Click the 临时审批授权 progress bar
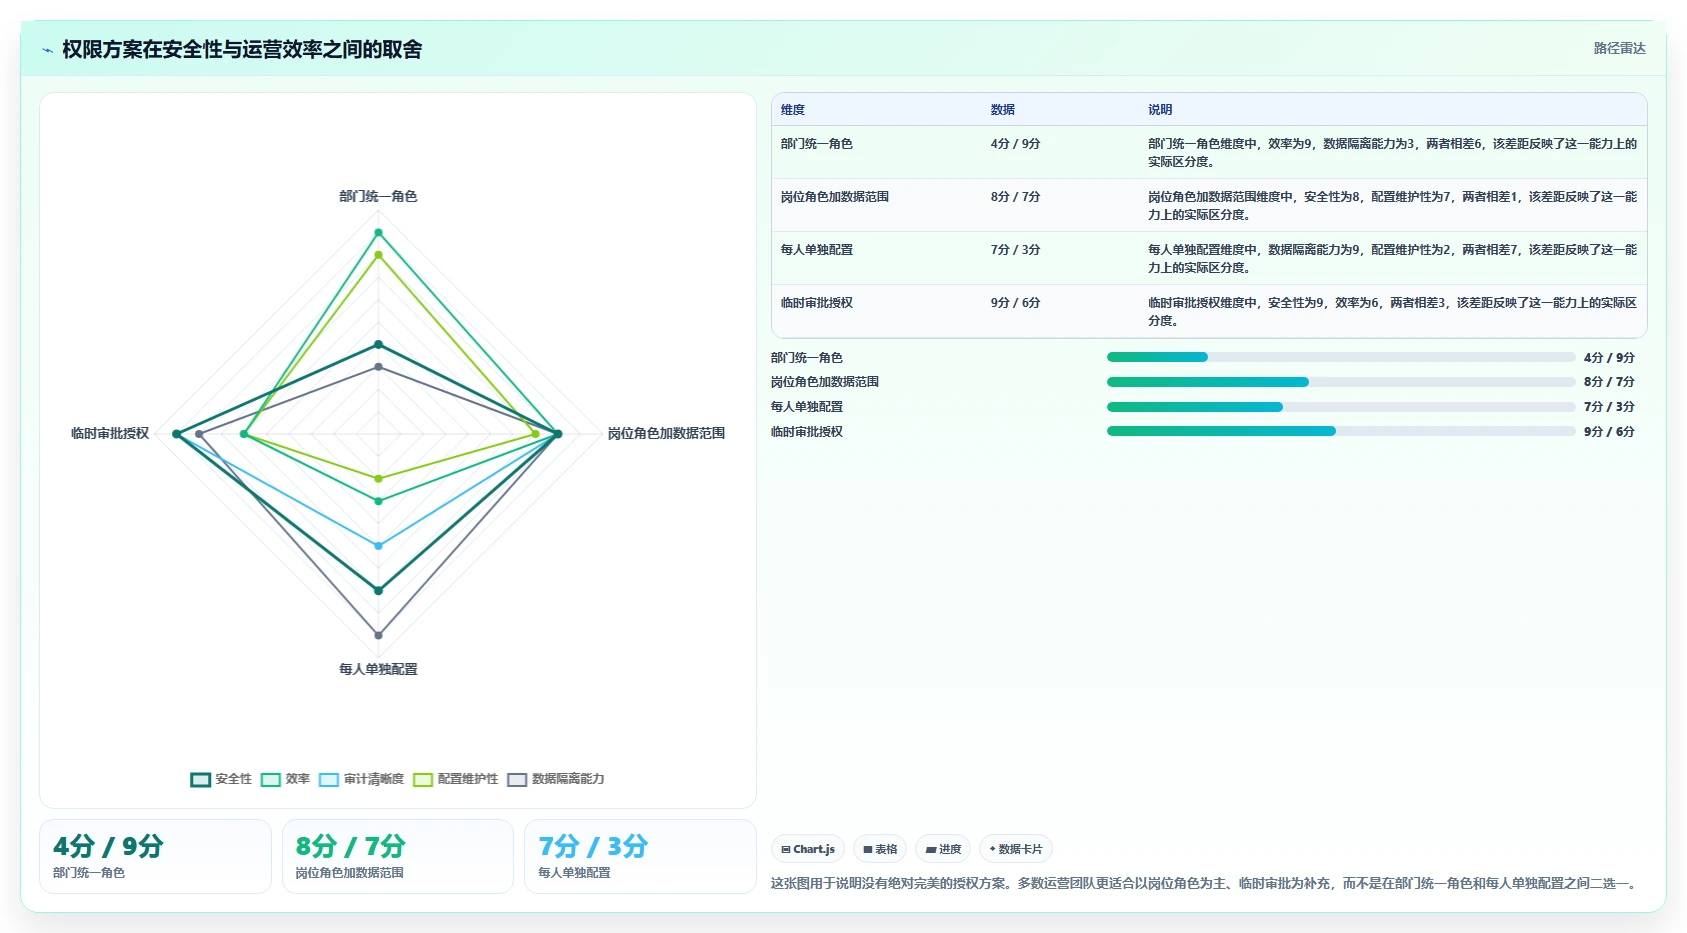The width and height of the screenshot is (1687, 933). coord(1341,431)
